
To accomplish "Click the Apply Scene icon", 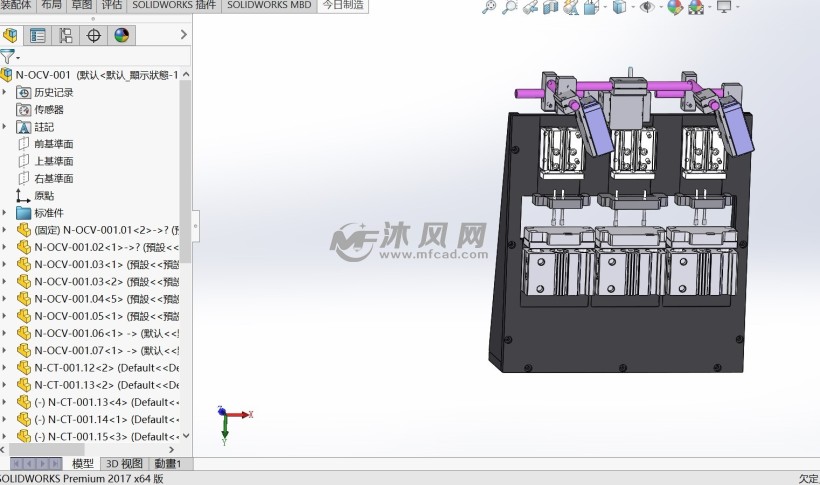I will 697,8.
